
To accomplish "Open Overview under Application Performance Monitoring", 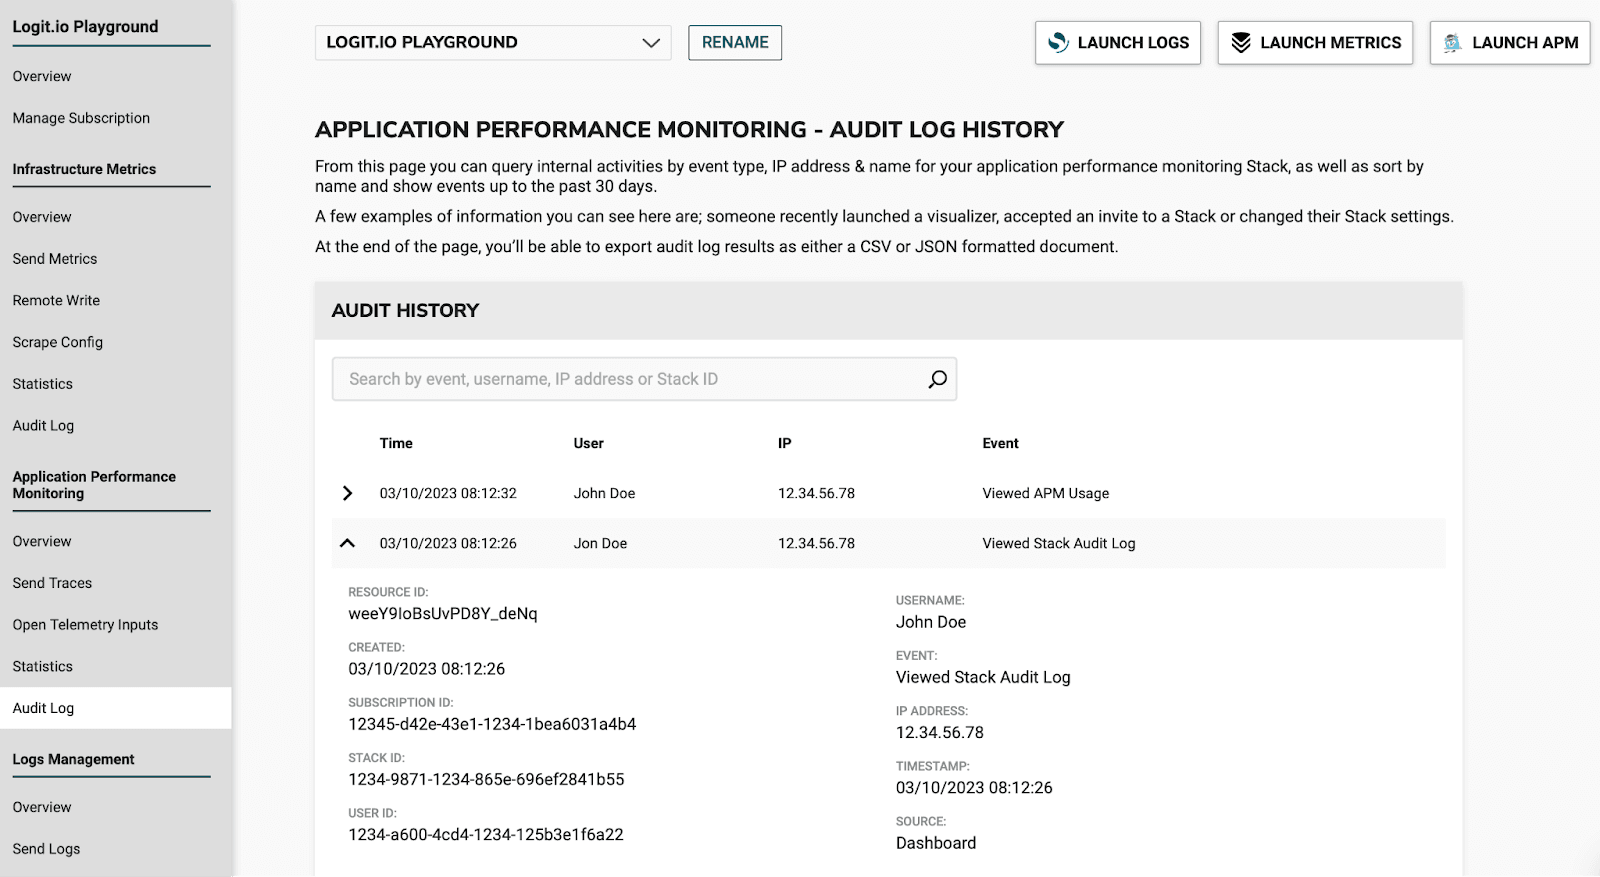I will point(42,541).
